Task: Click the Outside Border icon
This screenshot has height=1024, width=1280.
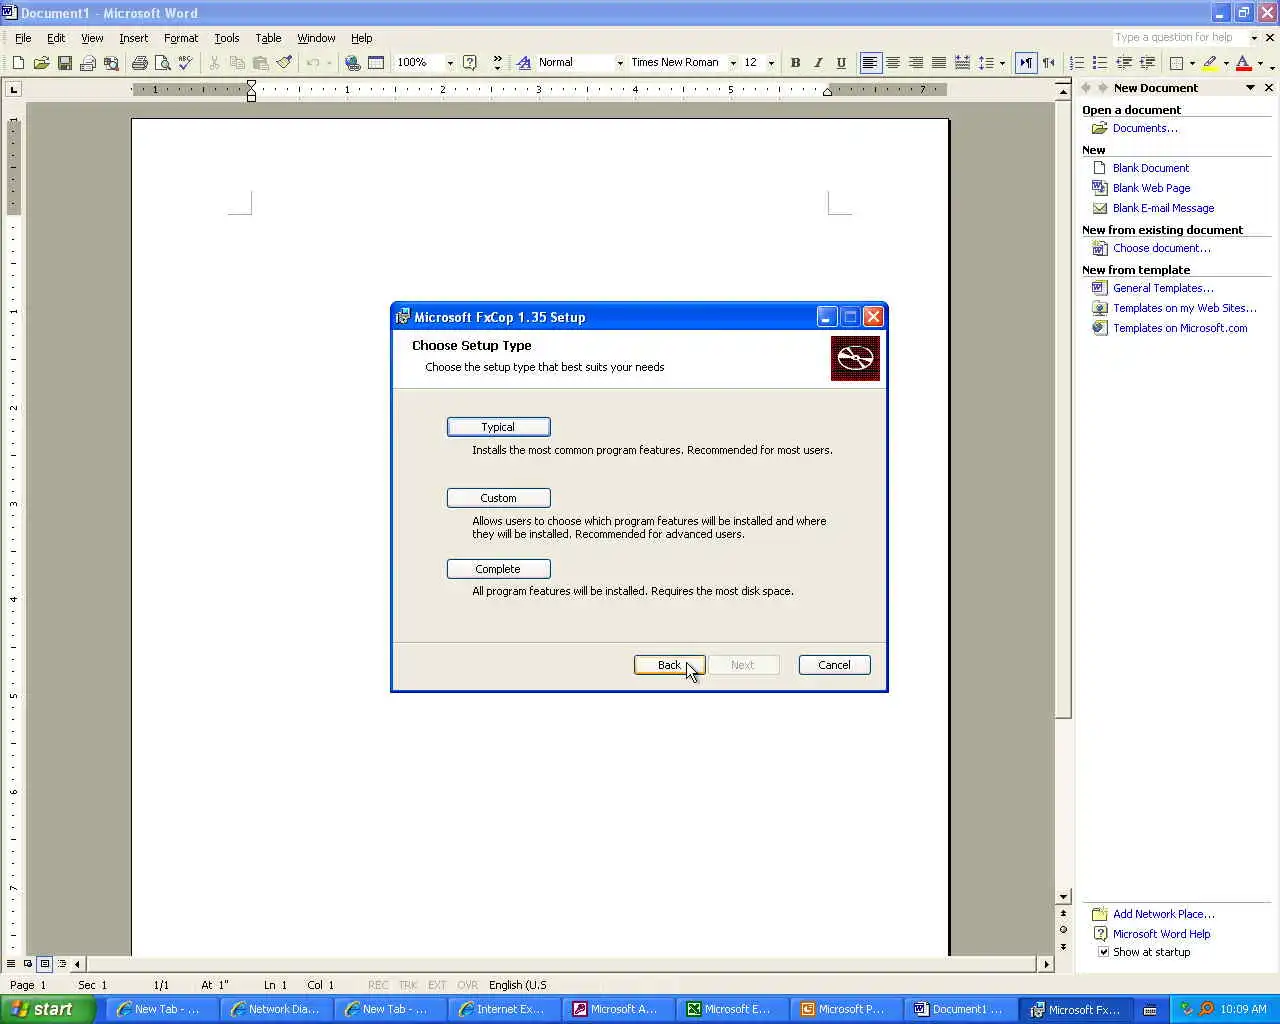Action: pyautogui.click(x=1177, y=63)
